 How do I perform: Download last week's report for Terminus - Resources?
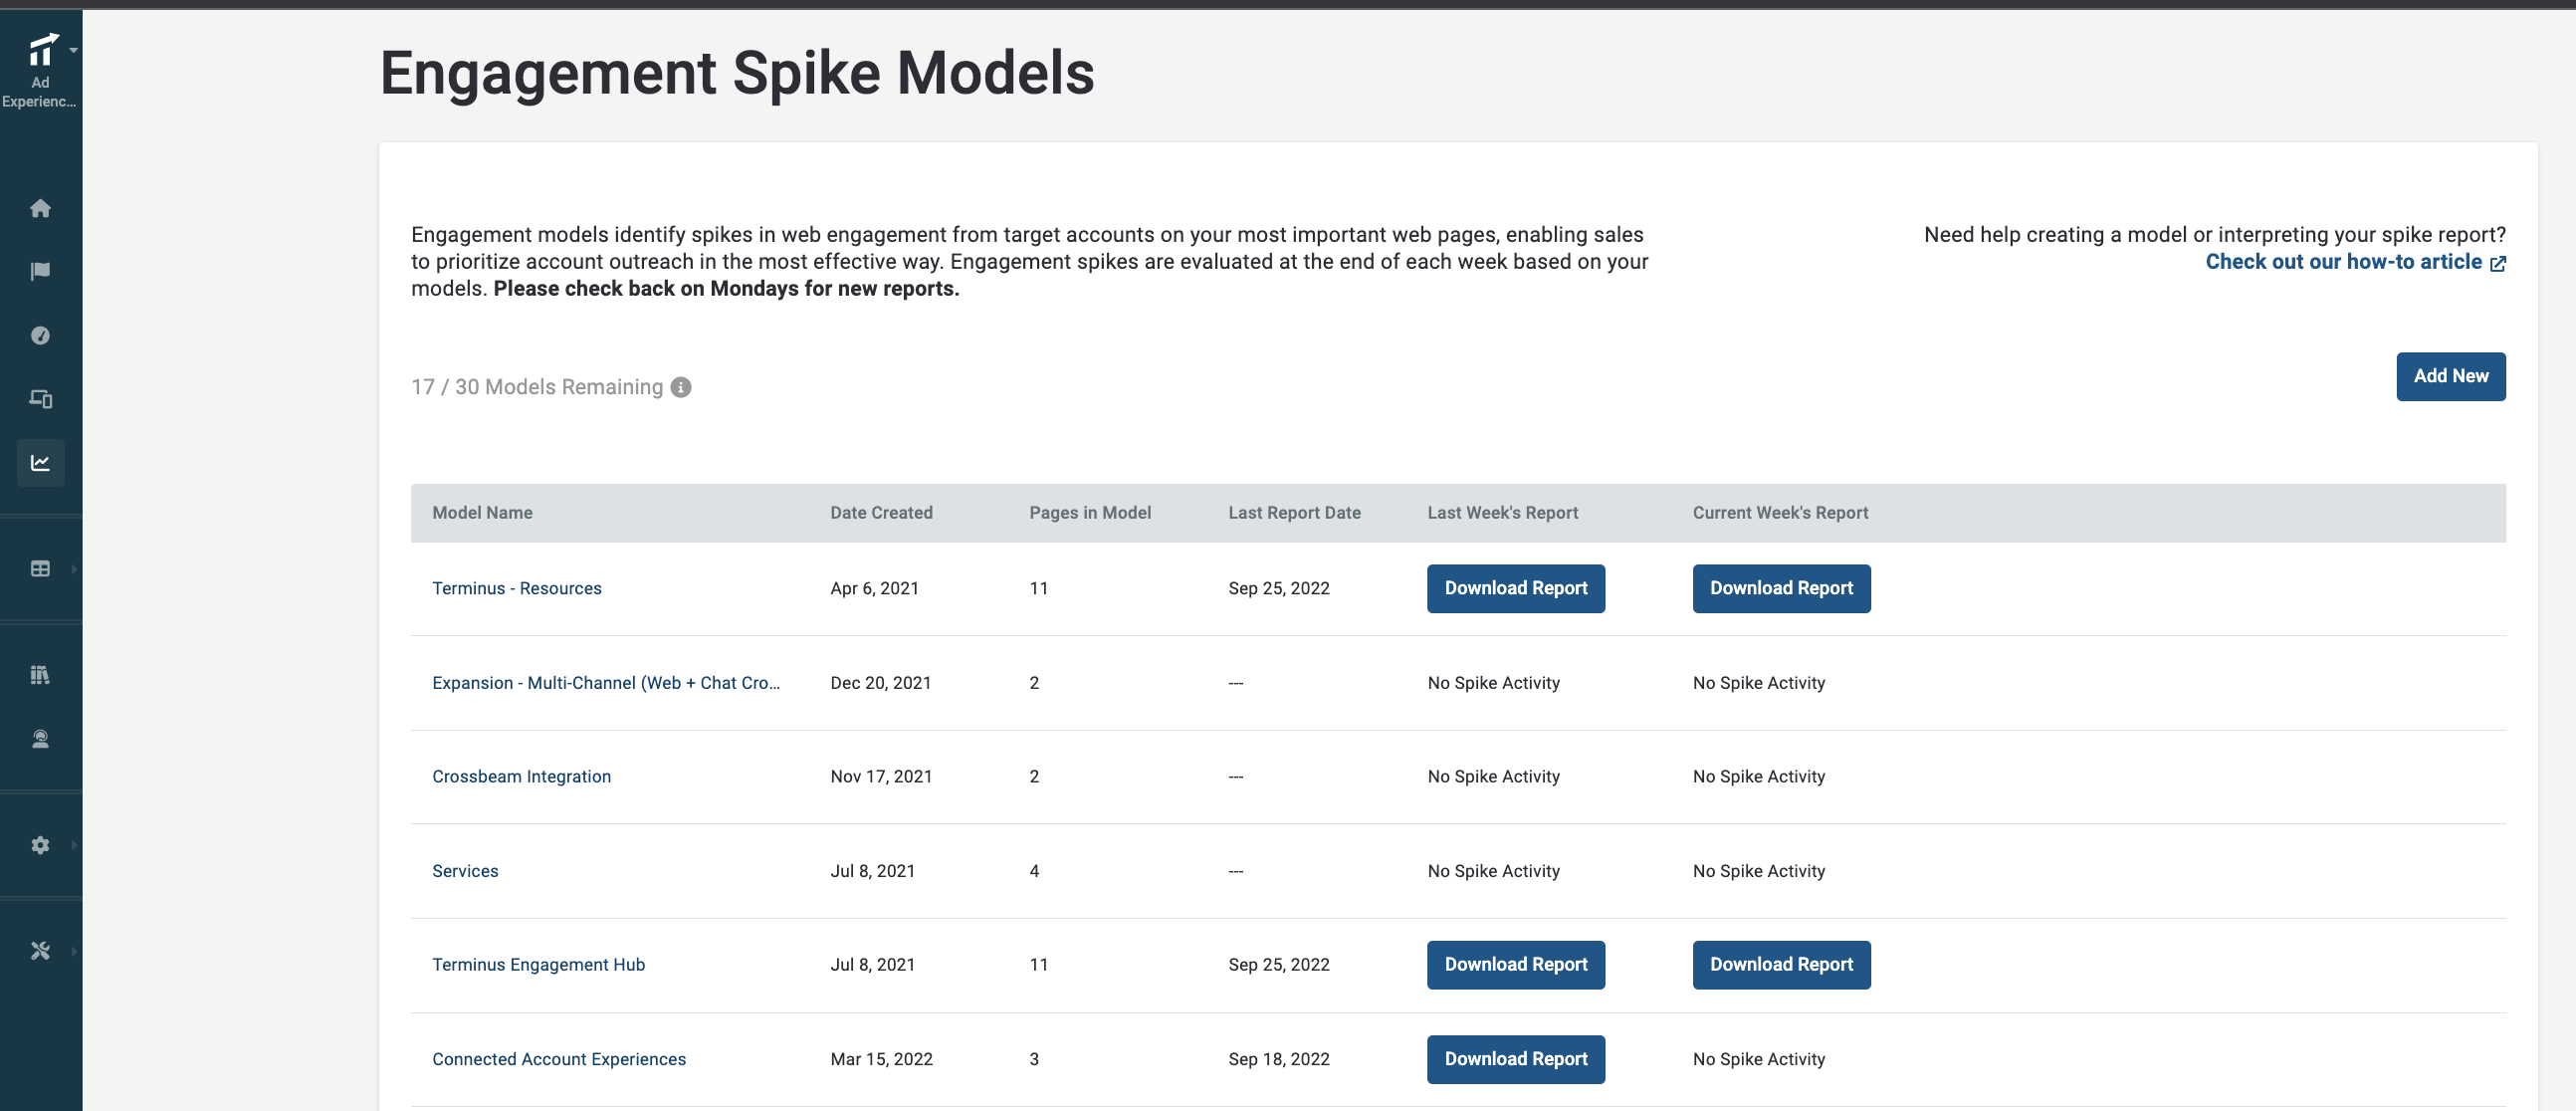(x=1515, y=588)
